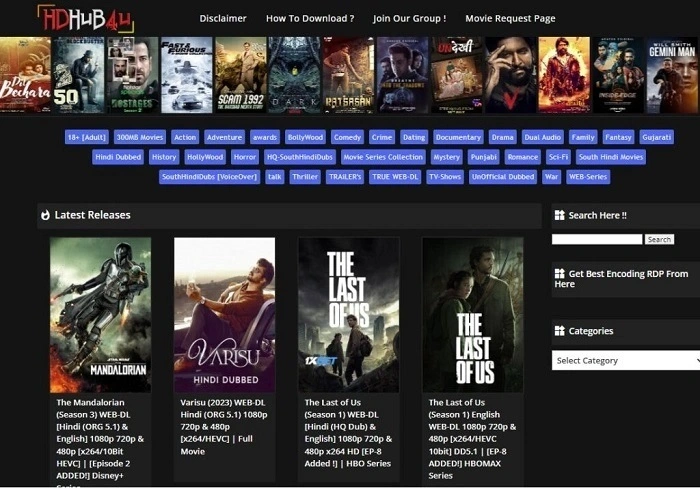Open Get Best Encoding RDP From Here link
The height and width of the screenshot is (488, 700).
628,278
